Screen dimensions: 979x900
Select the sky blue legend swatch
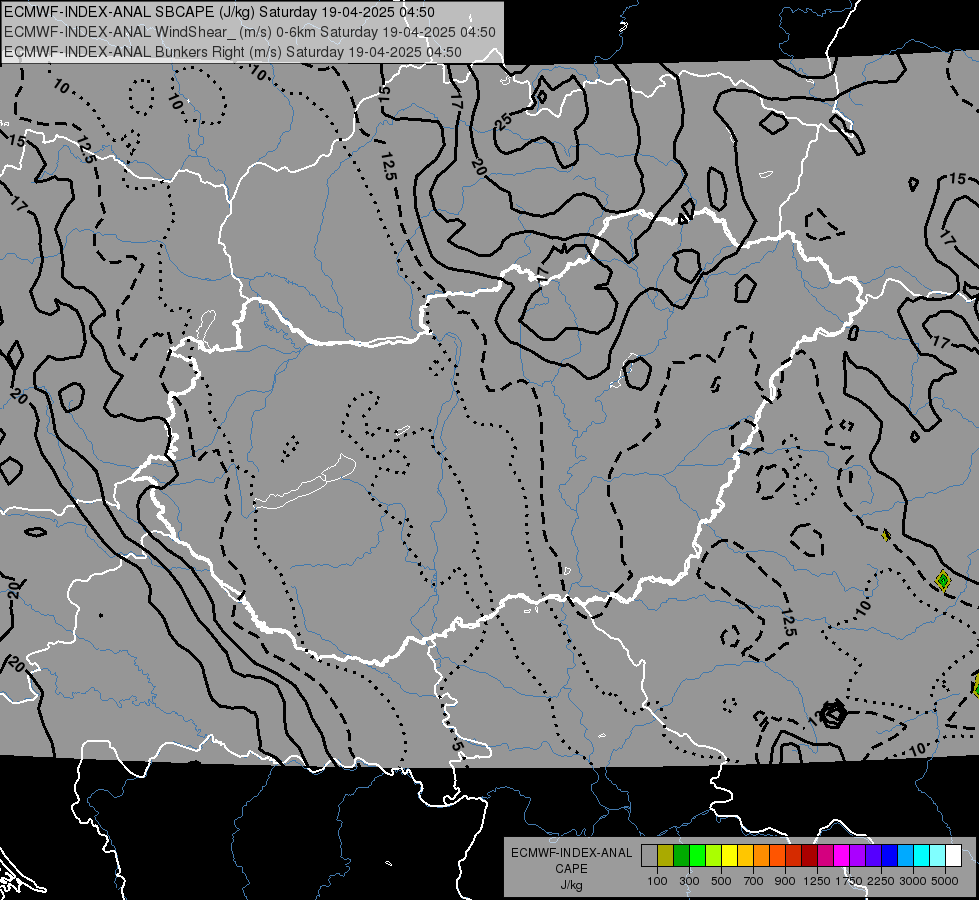click(x=905, y=856)
